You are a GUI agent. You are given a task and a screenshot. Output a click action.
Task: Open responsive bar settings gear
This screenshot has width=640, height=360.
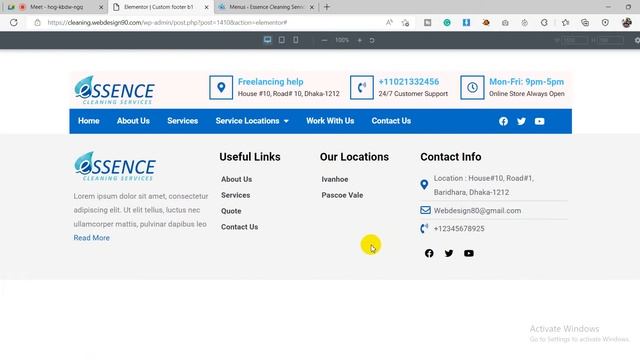point(637,40)
